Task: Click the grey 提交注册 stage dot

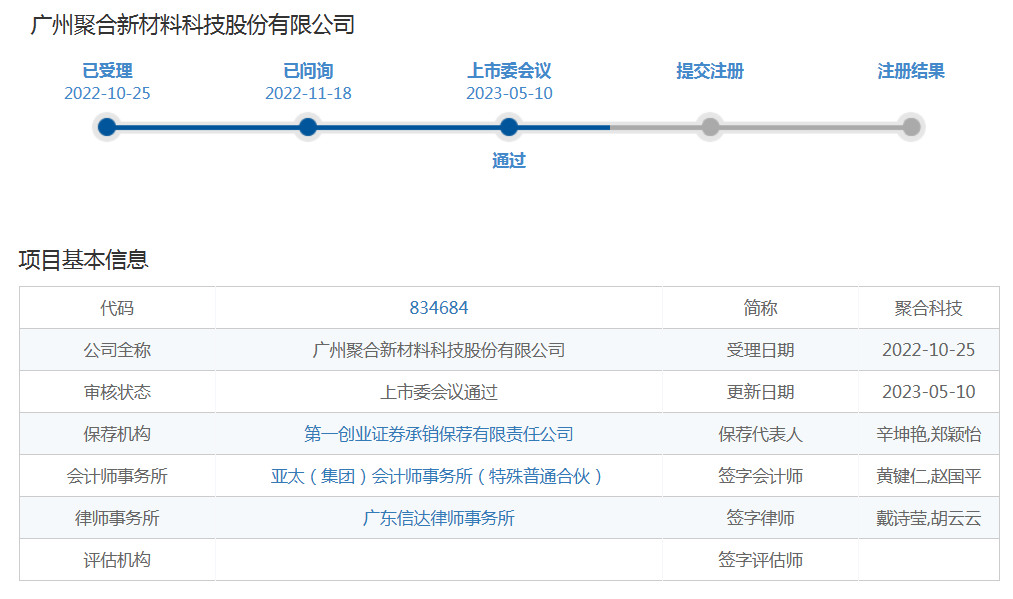Action: pos(710,127)
